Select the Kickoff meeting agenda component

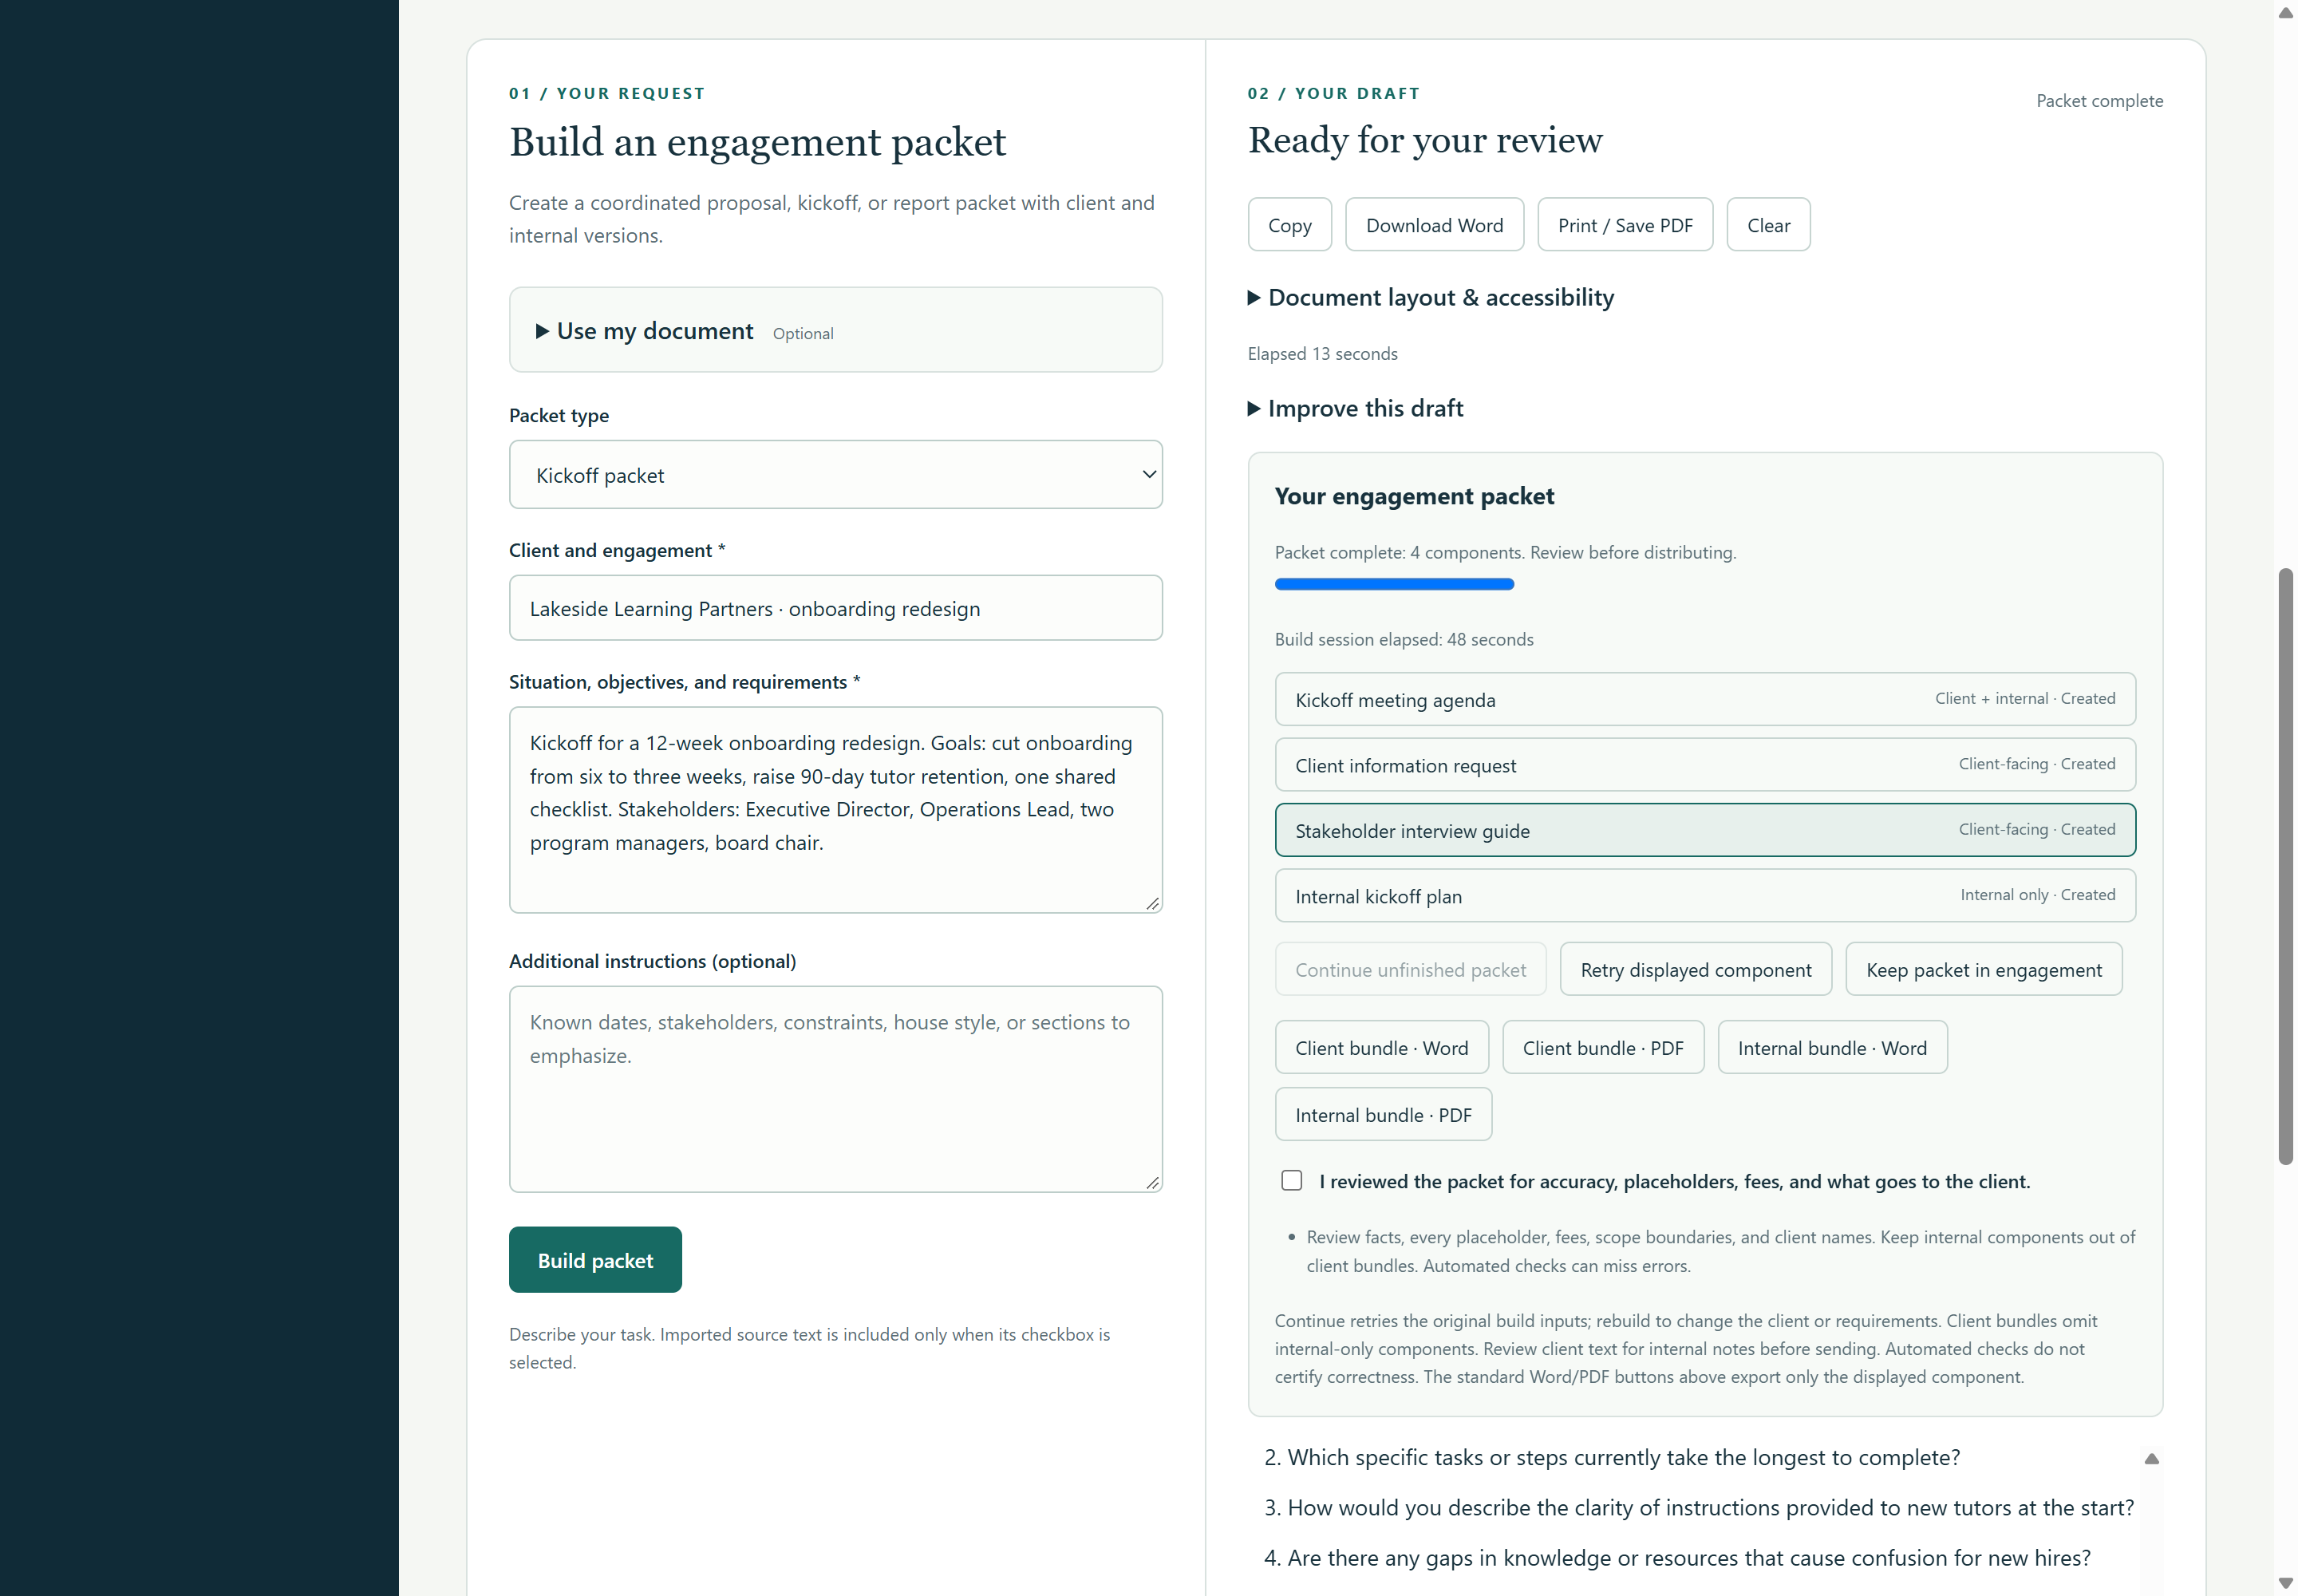tap(1705, 699)
